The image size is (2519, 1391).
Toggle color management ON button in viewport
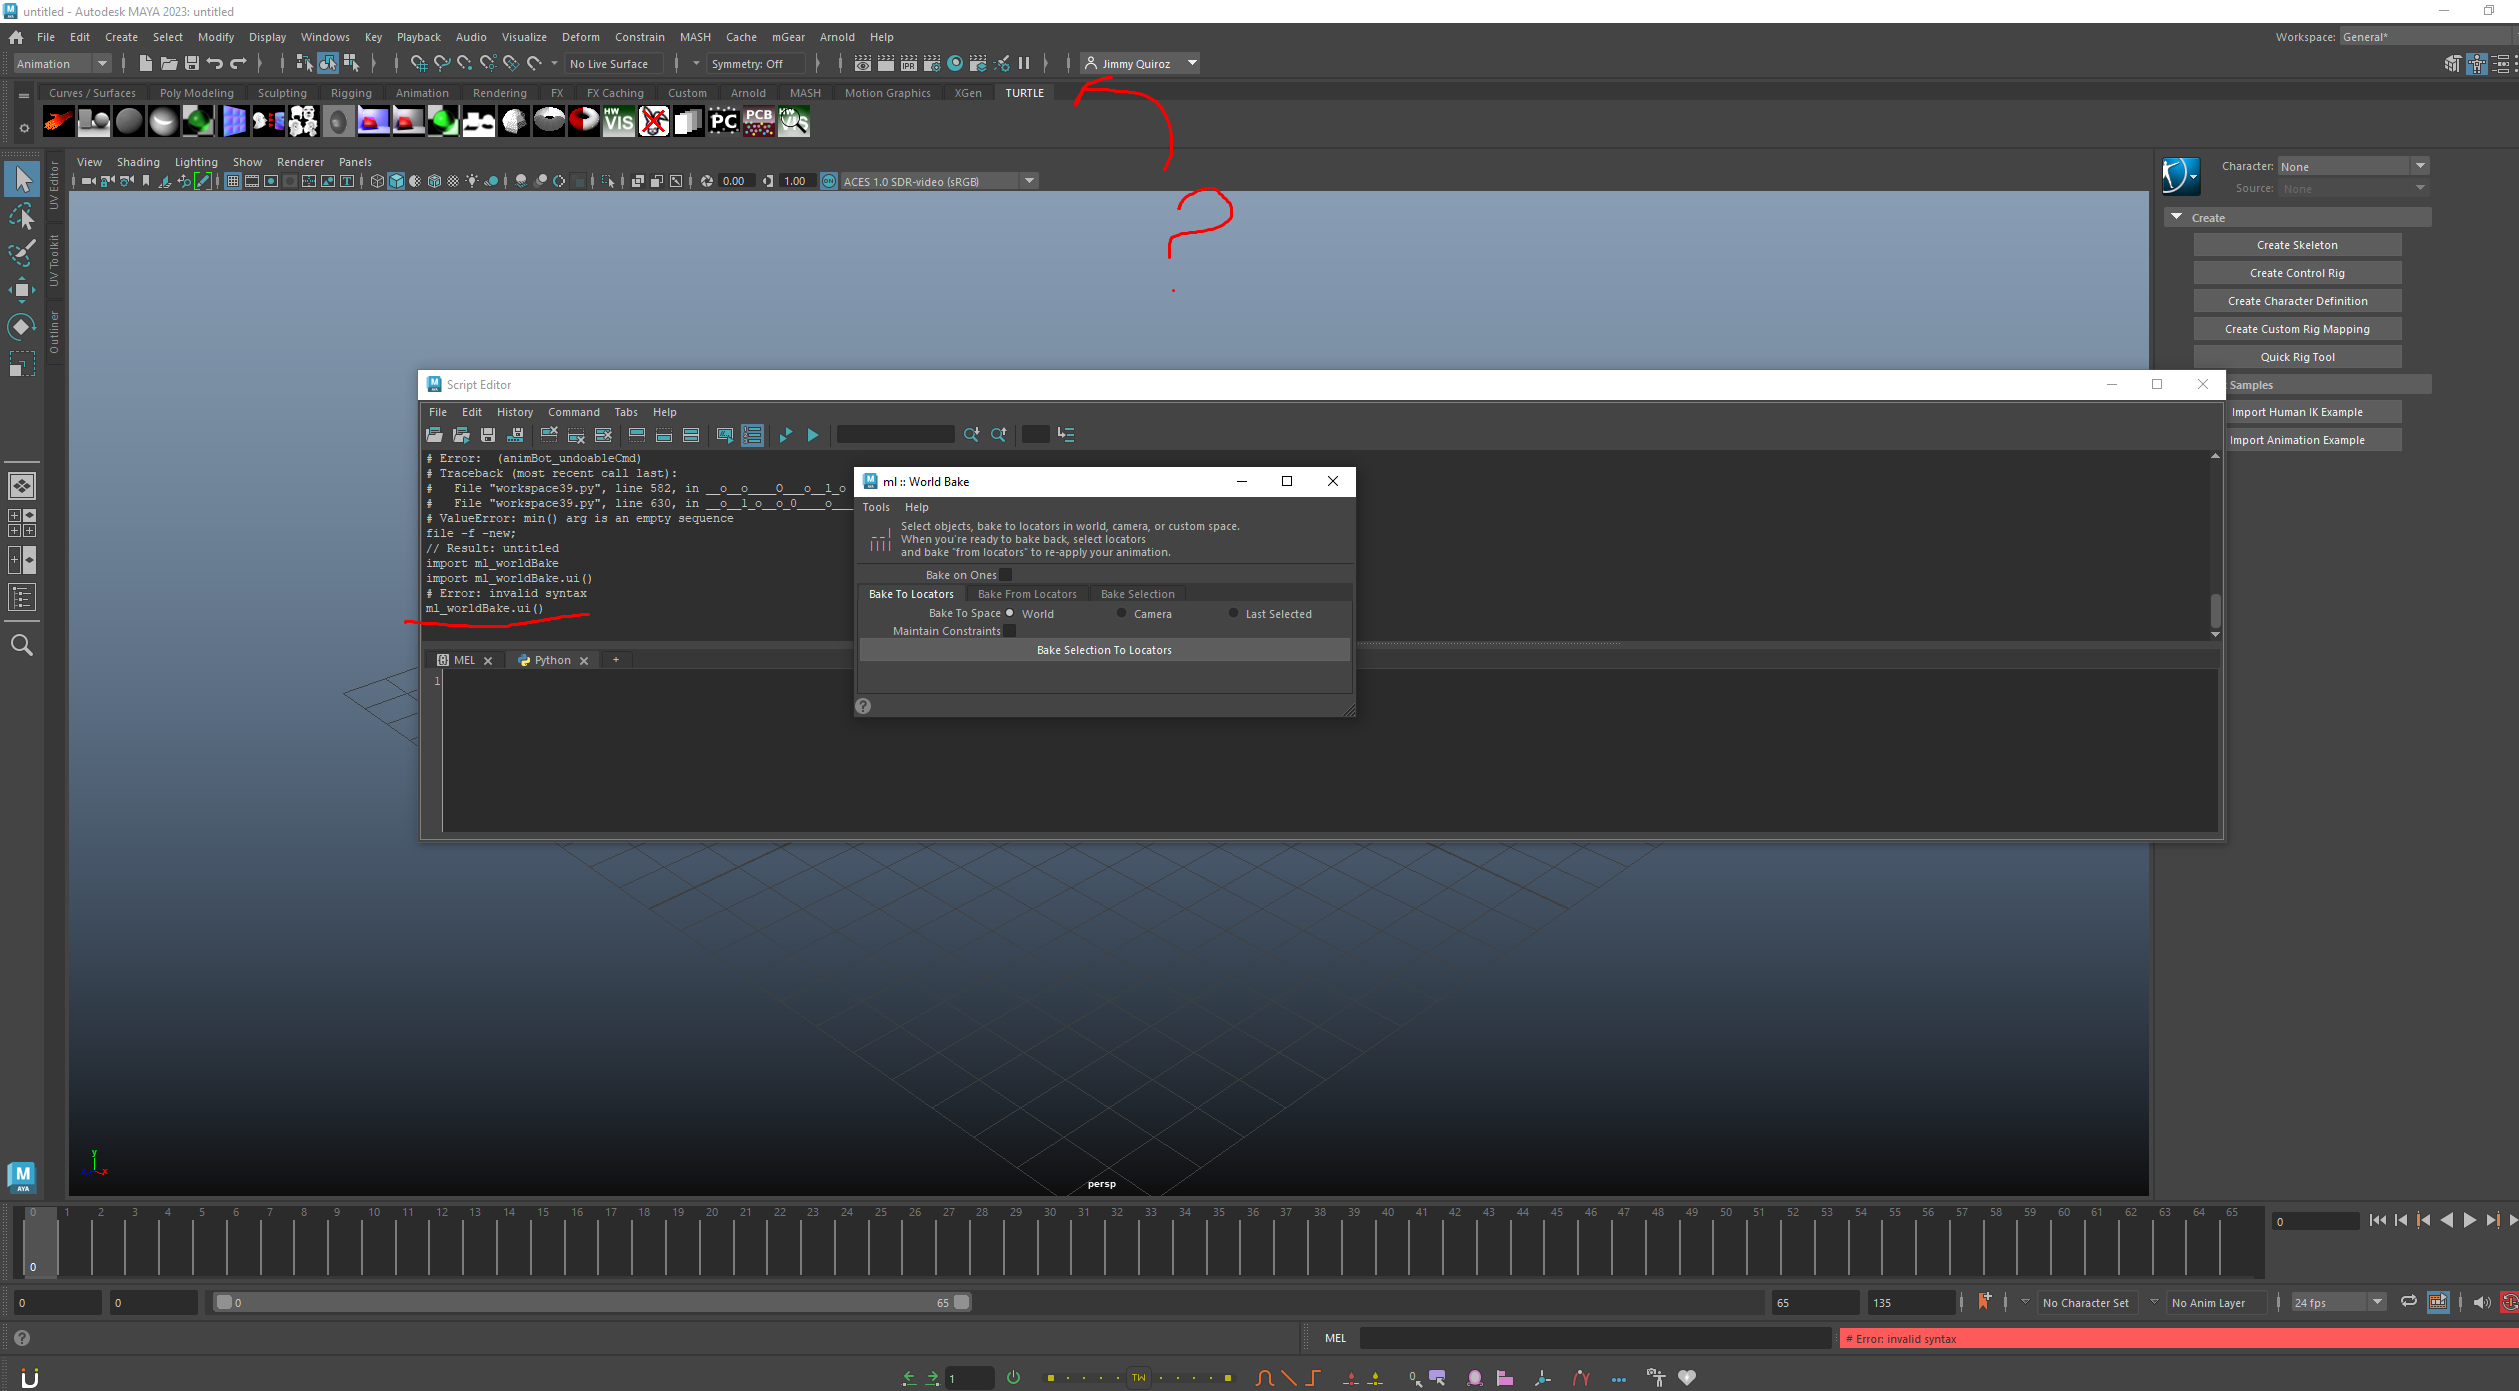pyautogui.click(x=828, y=181)
